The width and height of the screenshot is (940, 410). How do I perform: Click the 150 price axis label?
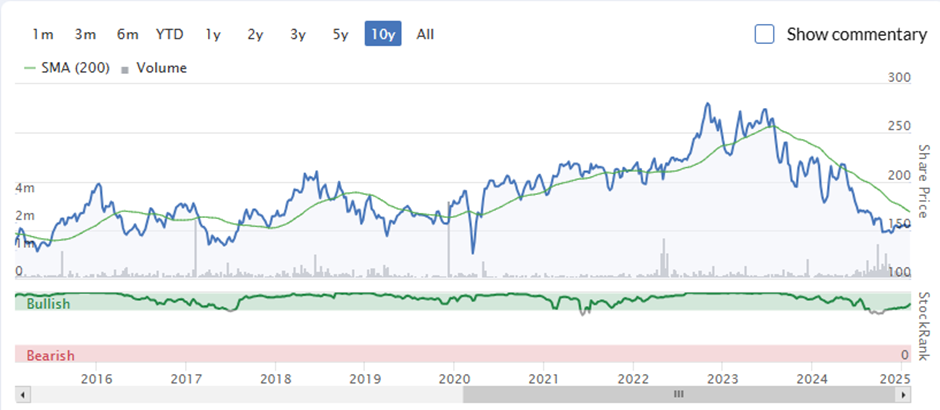[900, 224]
